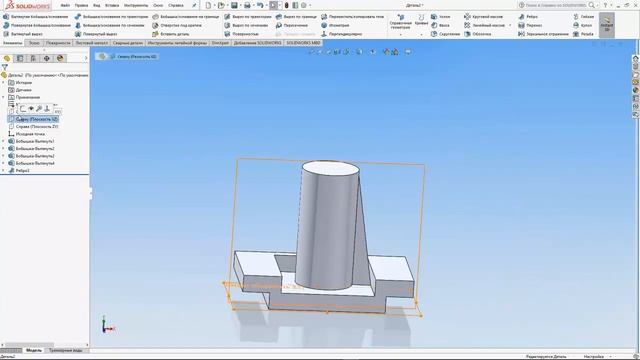Select the Круговой массив tool

pyautogui.click(x=483, y=17)
